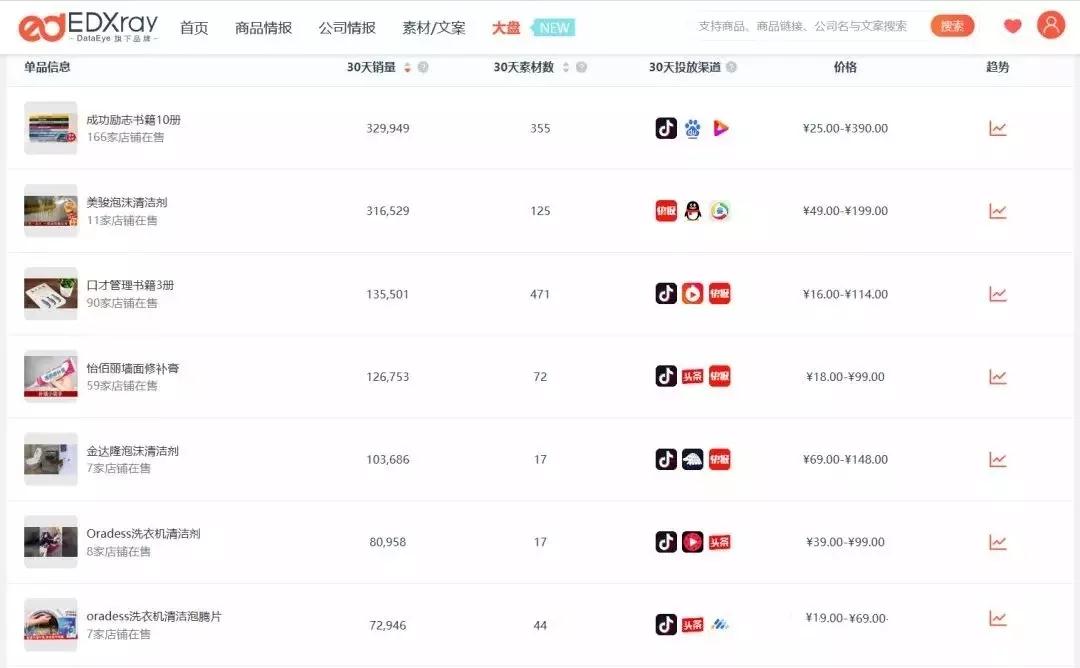Image resolution: width=1080 pixels, height=668 pixels.
Task: Click 头条 icon in oradess洗衣机清洁泡腾片 row
Action: pyautogui.click(x=693, y=625)
